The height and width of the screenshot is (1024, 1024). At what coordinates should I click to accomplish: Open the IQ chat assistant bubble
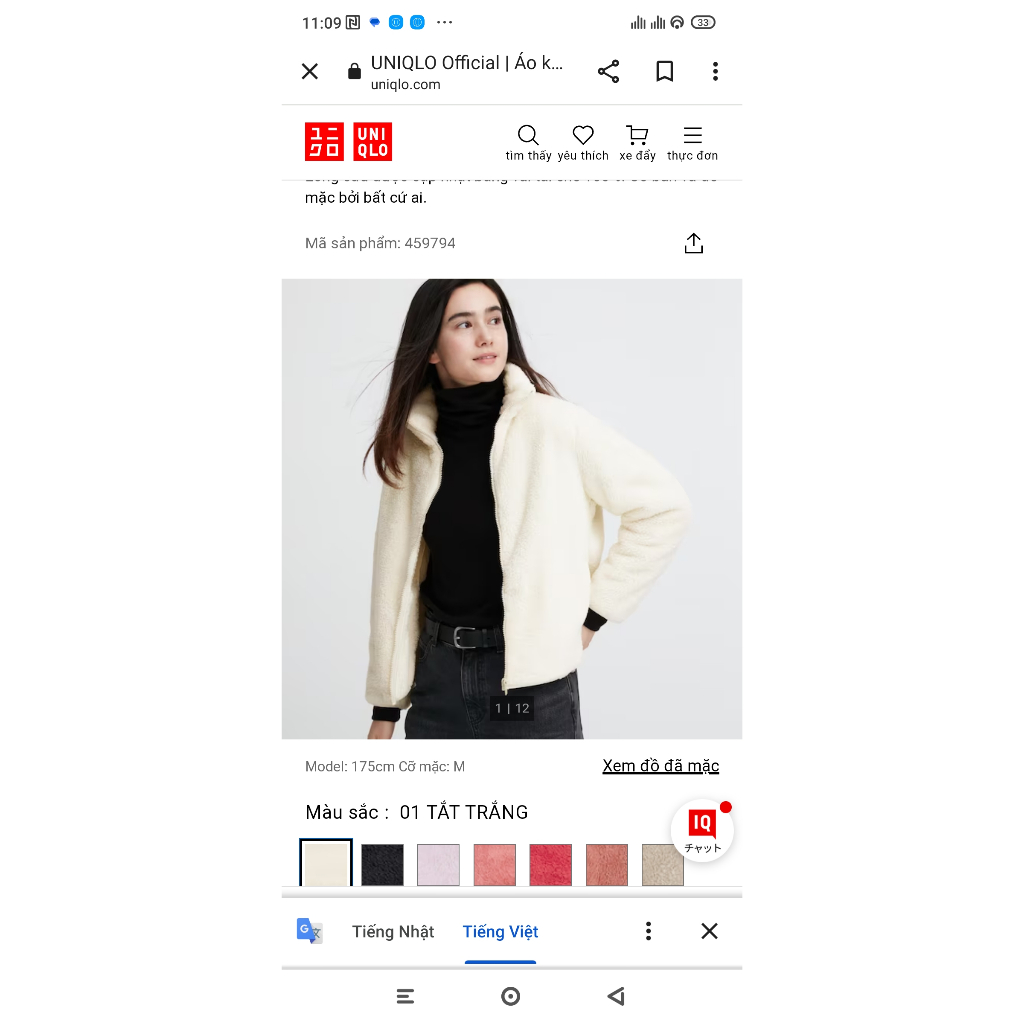702,831
